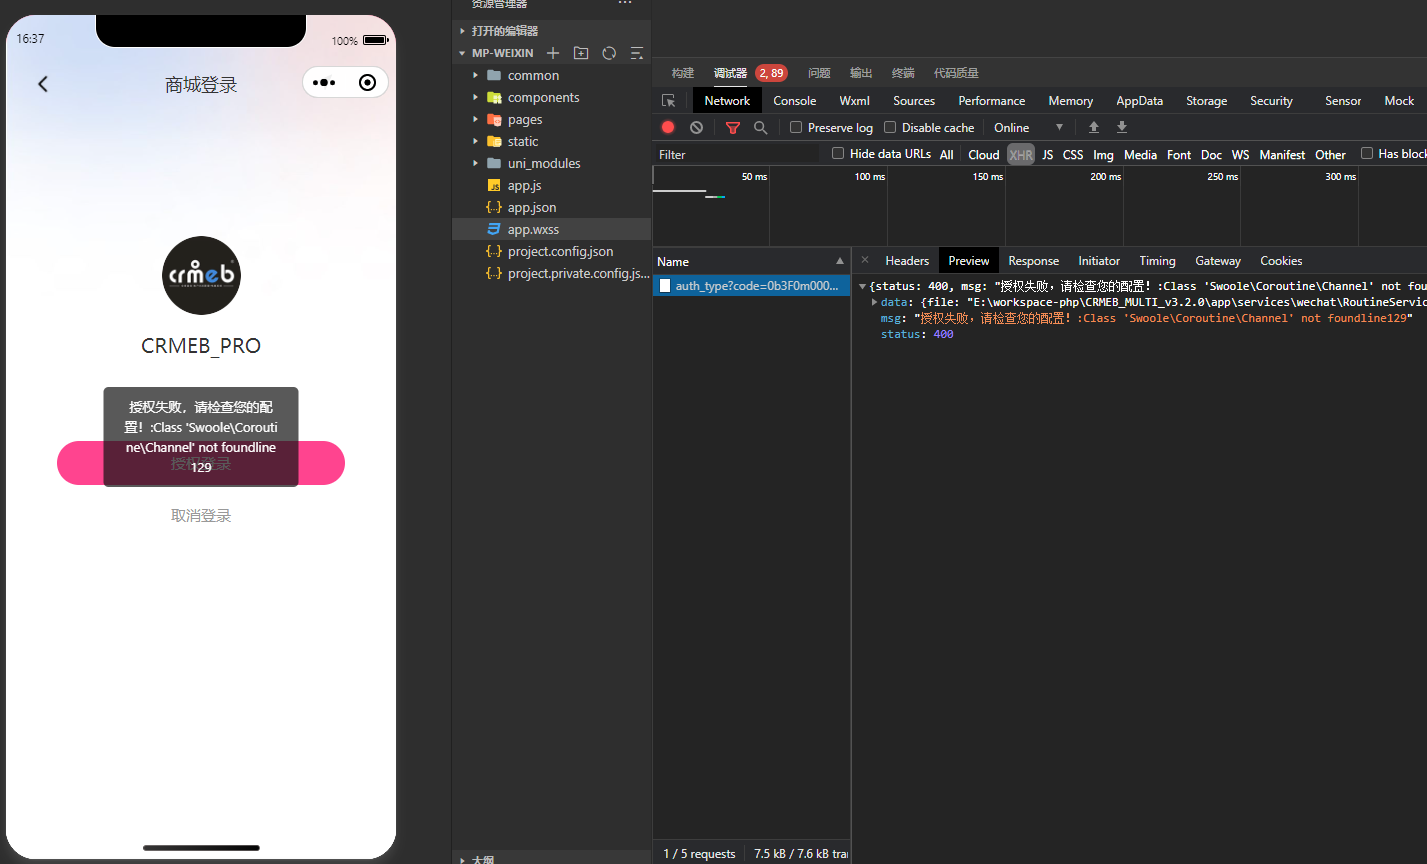Screen dimensions: 1427x864
Task: Open the Timing tab of the request
Action: (x=1157, y=261)
